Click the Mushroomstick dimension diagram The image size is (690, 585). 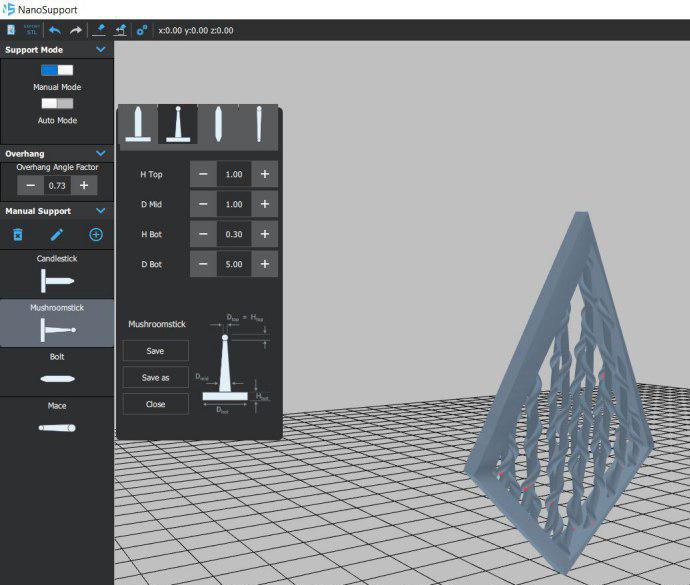232,364
